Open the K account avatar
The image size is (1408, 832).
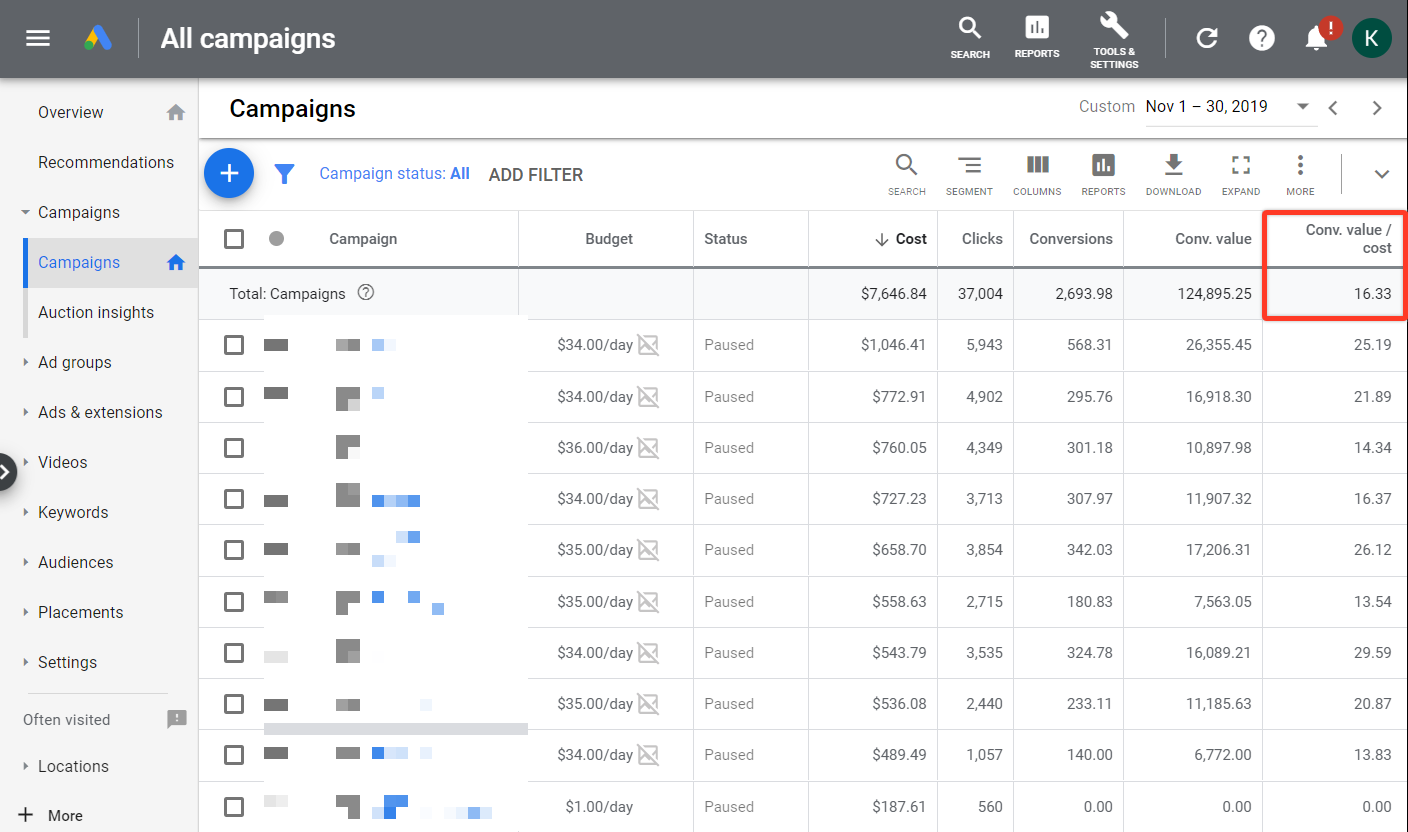pyautogui.click(x=1372, y=38)
